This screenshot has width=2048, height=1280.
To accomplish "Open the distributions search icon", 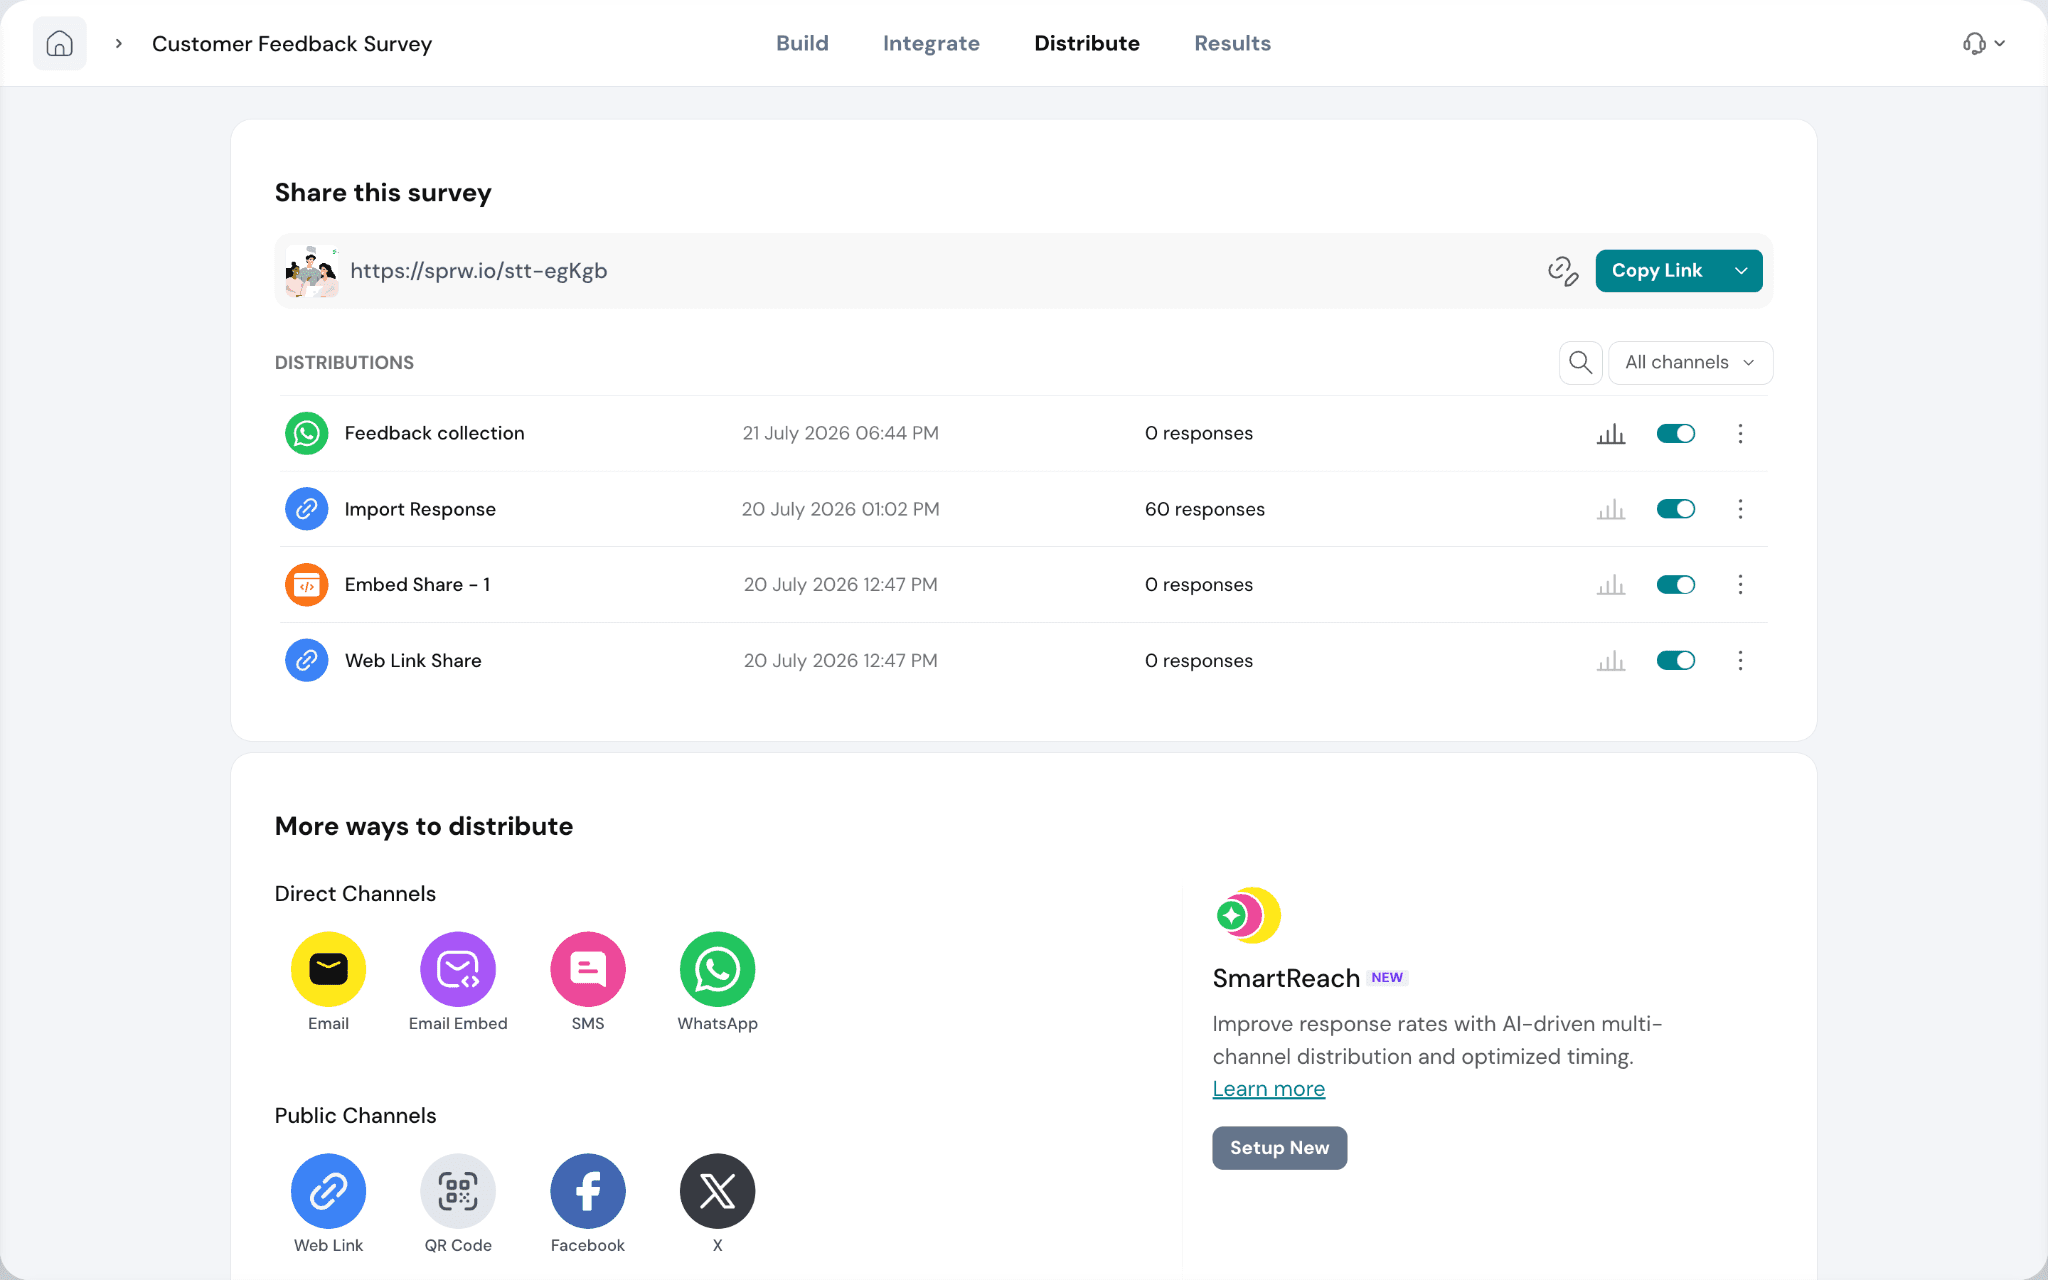I will click(x=1580, y=362).
